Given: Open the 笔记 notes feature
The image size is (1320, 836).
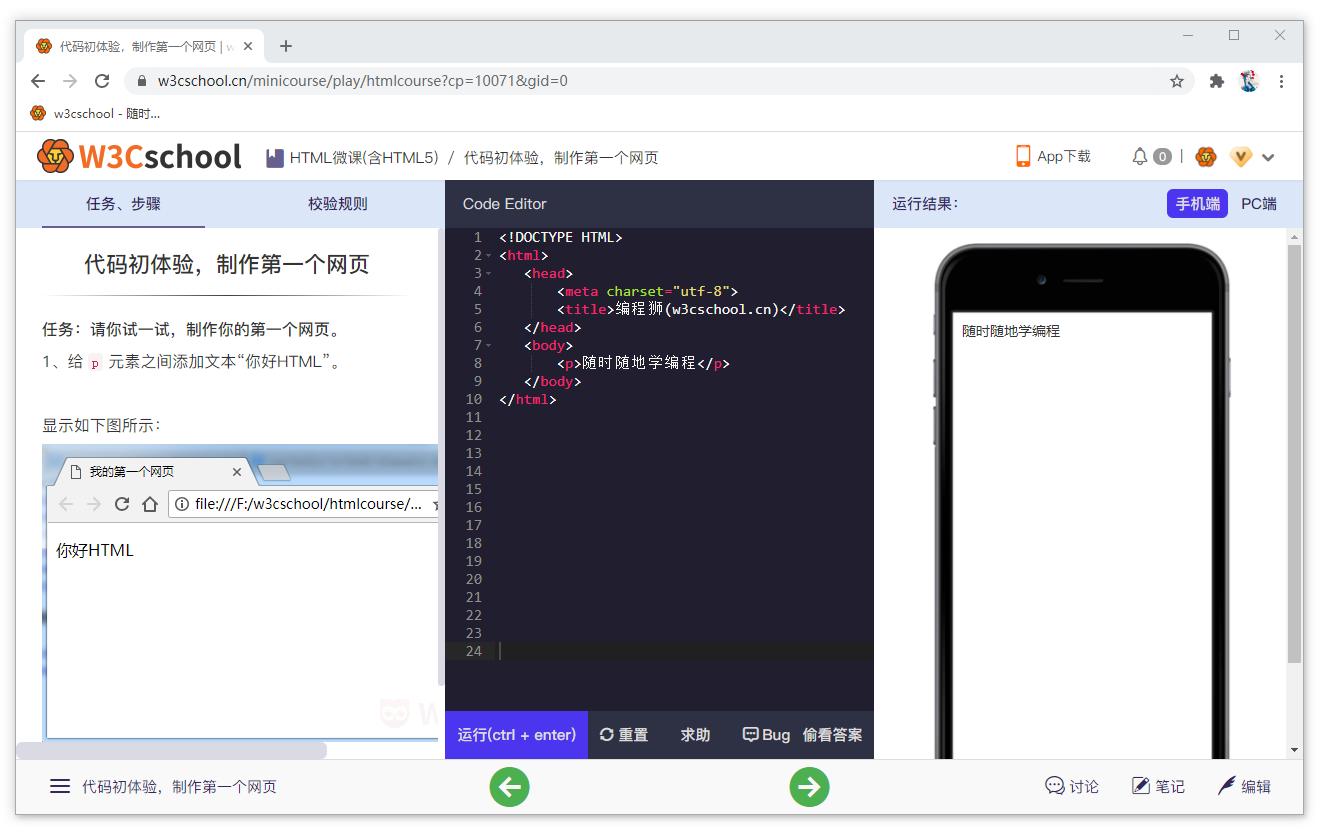Looking at the screenshot, I should click(x=1158, y=786).
